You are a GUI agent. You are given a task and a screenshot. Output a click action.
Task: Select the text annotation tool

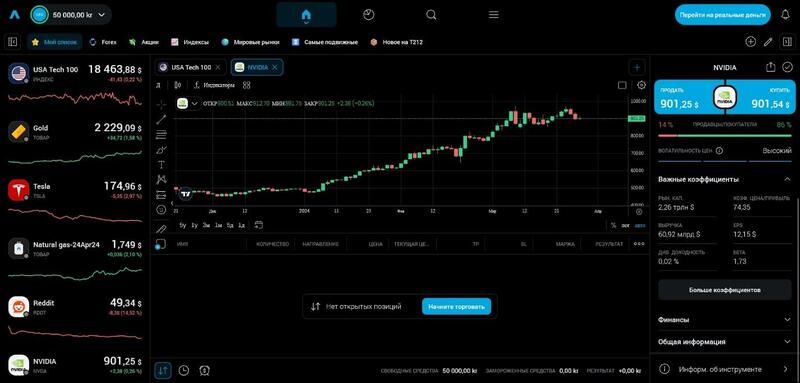[161, 165]
